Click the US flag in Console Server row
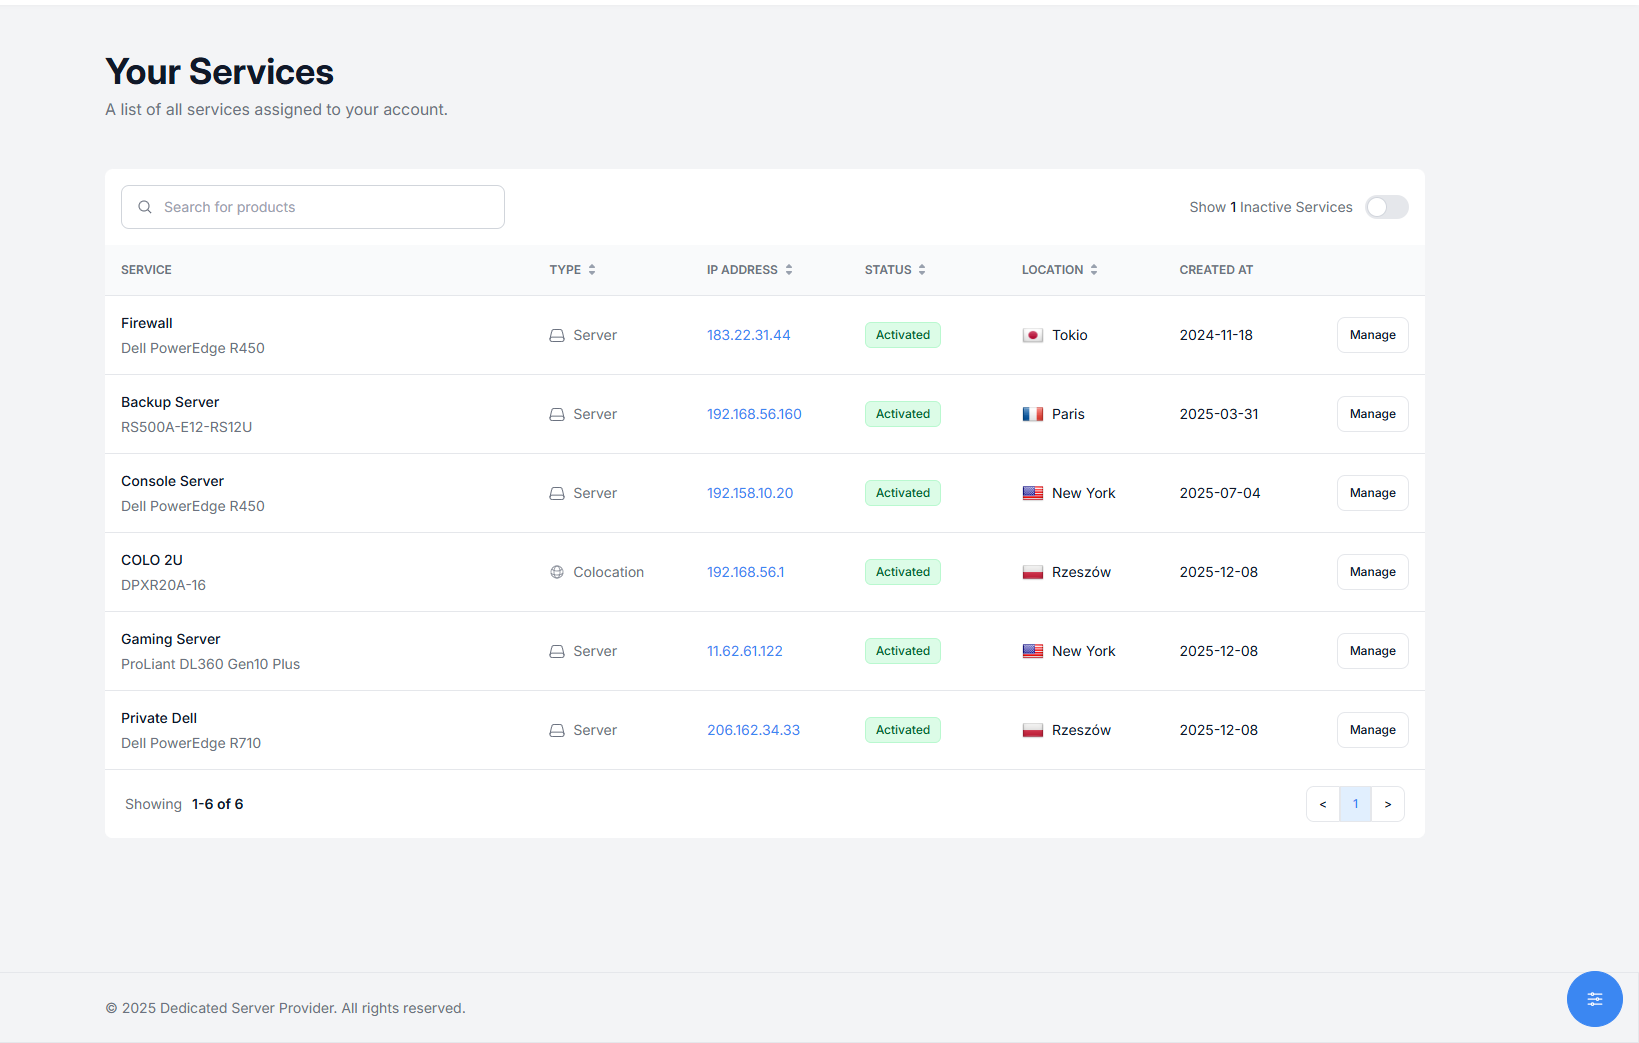Screen dimensions: 1639x1043 click(1033, 493)
